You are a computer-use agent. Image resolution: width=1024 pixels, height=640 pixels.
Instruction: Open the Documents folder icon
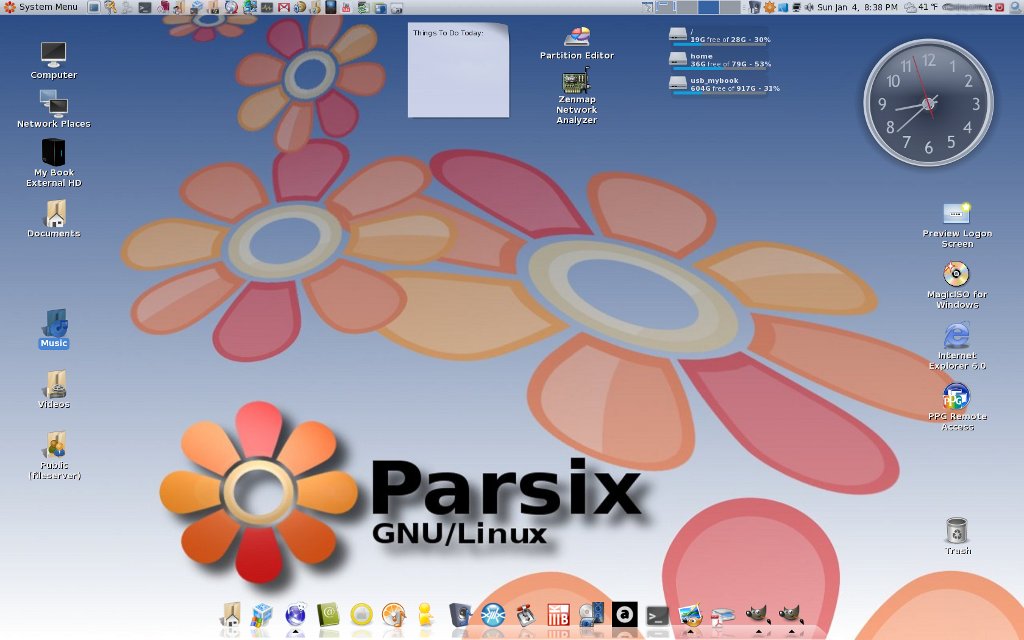click(54, 218)
